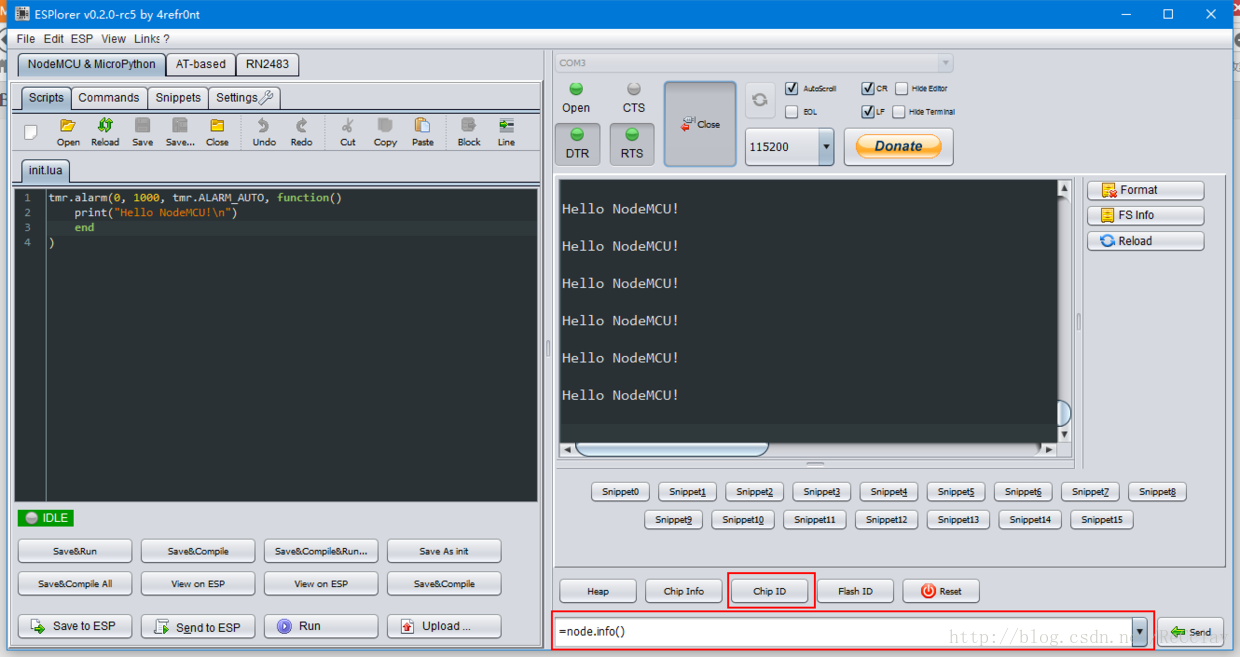Screen dimensions: 1240x657
Task: Toggle the DTR line
Action: [x=577, y=144]
